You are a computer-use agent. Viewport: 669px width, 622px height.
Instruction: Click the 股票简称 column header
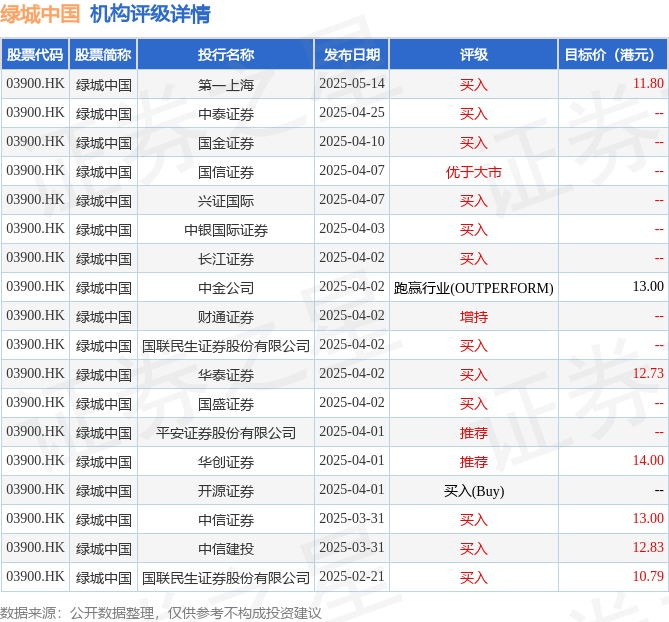tap(103, 55)
